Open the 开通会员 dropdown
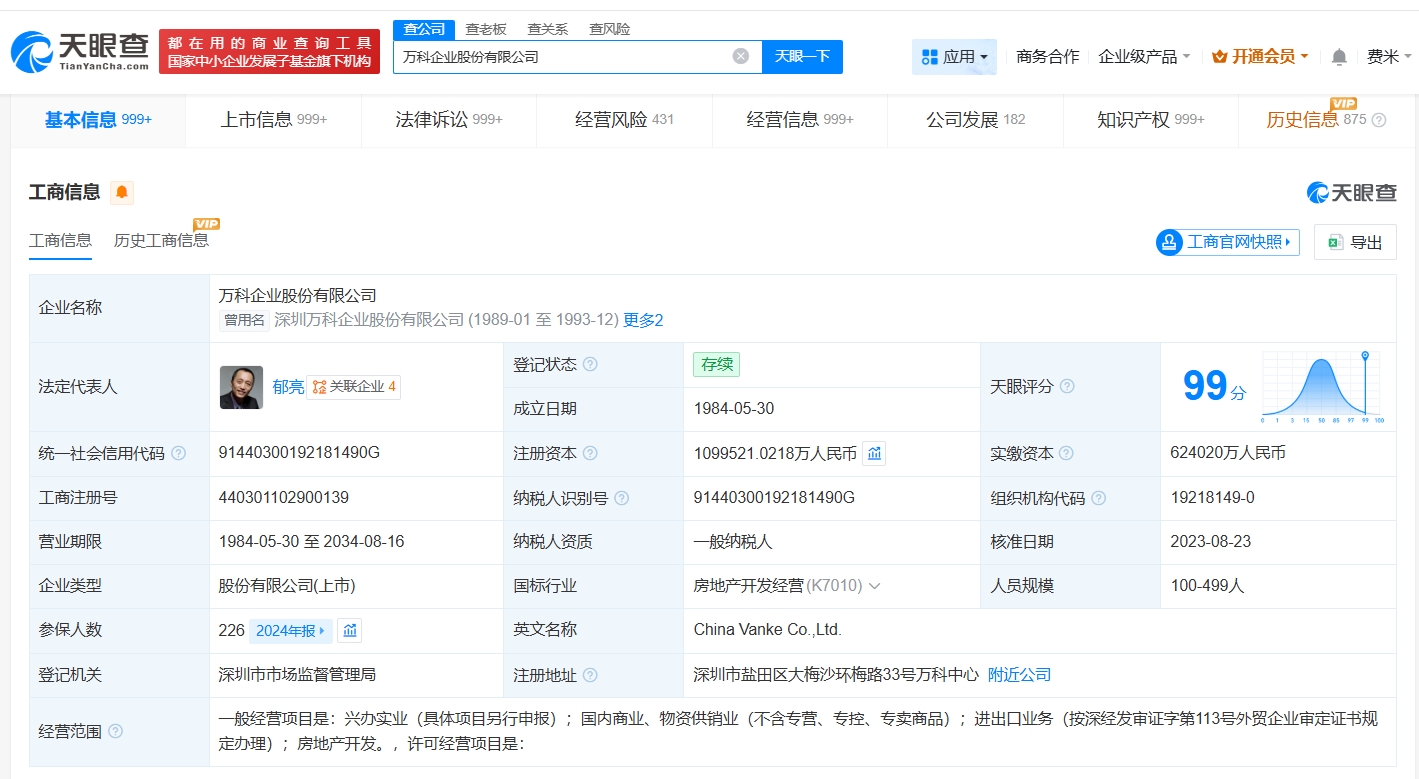 click(x=1260, y=57)
